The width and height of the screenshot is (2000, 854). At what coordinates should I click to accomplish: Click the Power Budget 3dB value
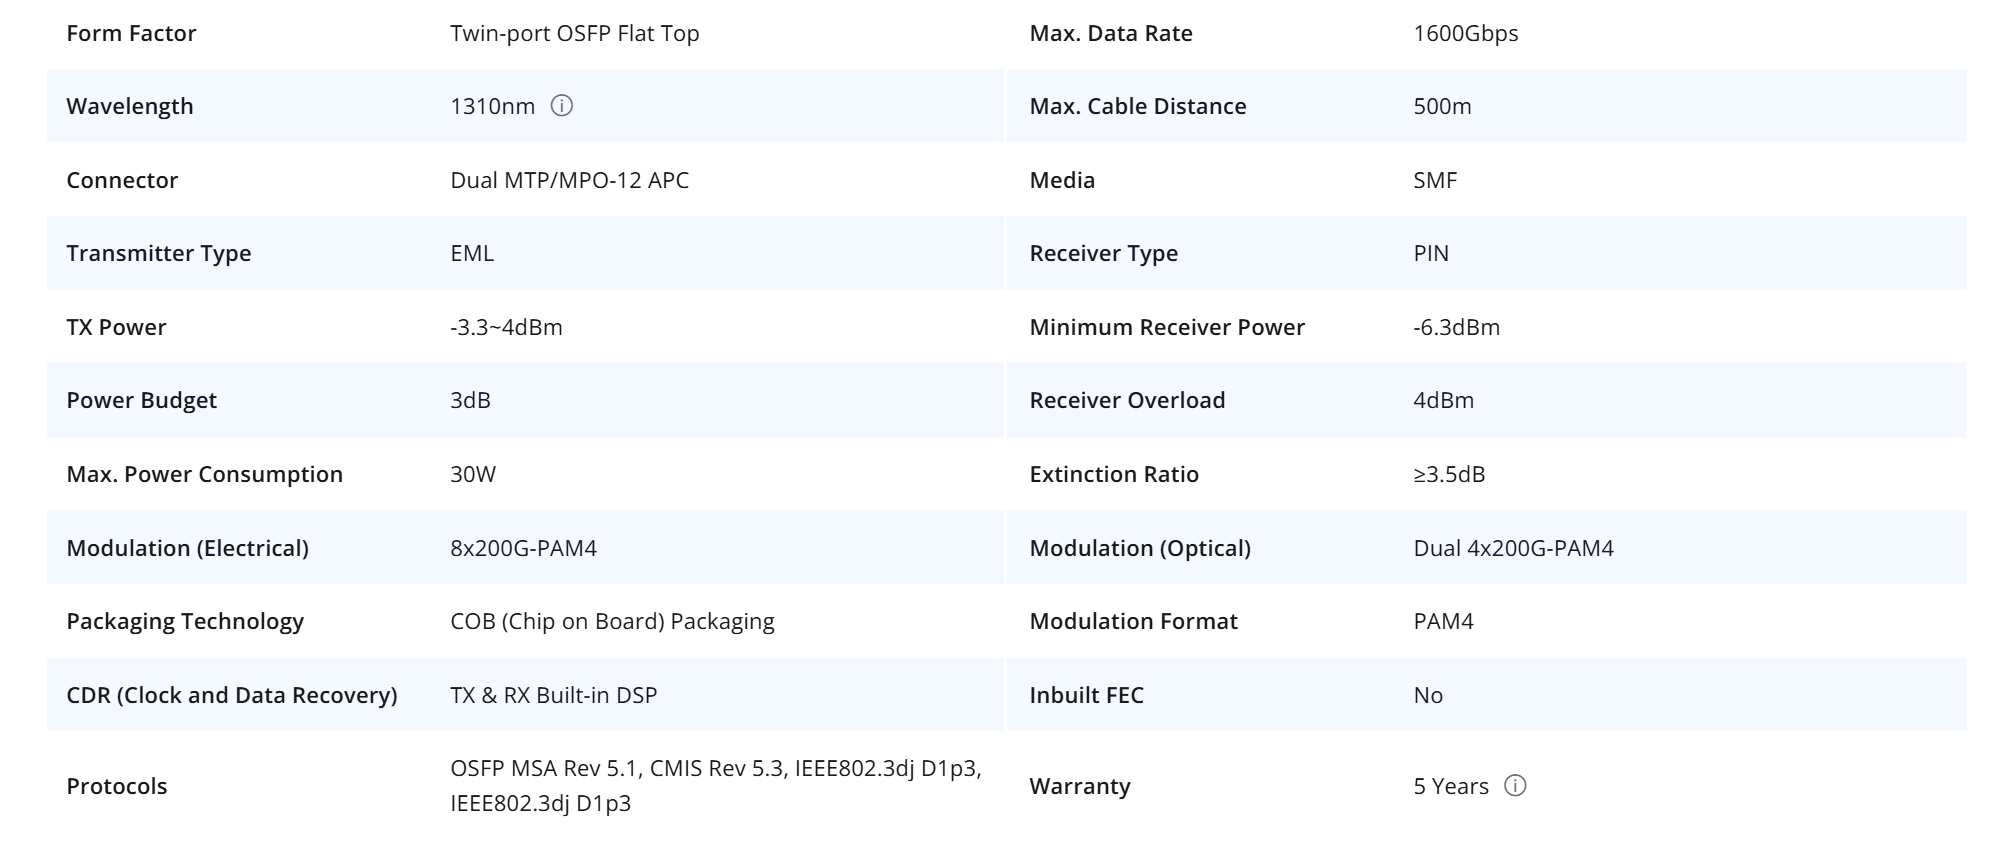[470, 400]
